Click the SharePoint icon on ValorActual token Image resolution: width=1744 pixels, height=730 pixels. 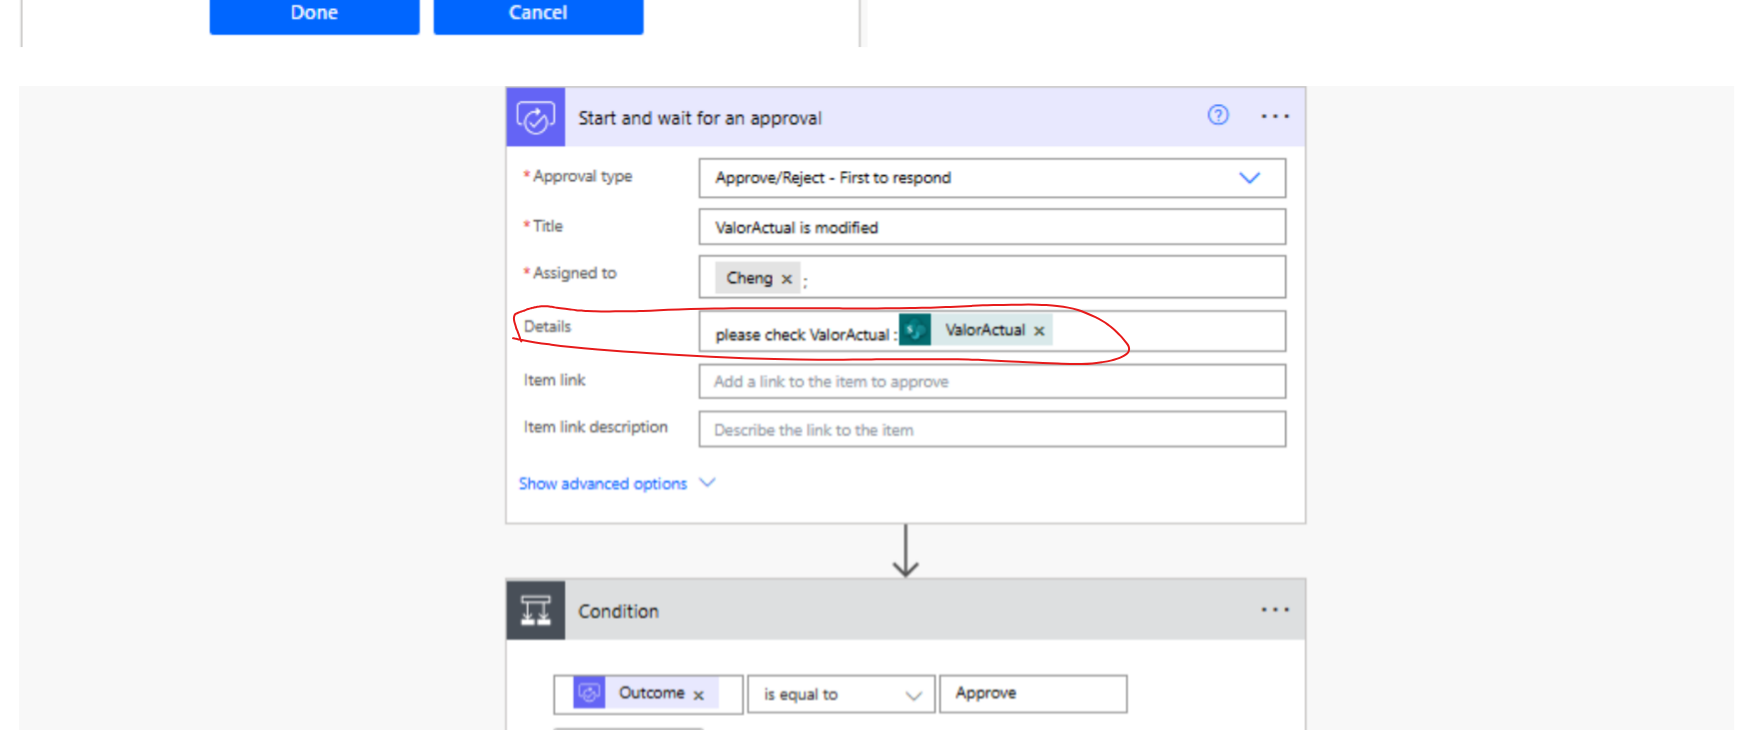click(x=915, y=330)
